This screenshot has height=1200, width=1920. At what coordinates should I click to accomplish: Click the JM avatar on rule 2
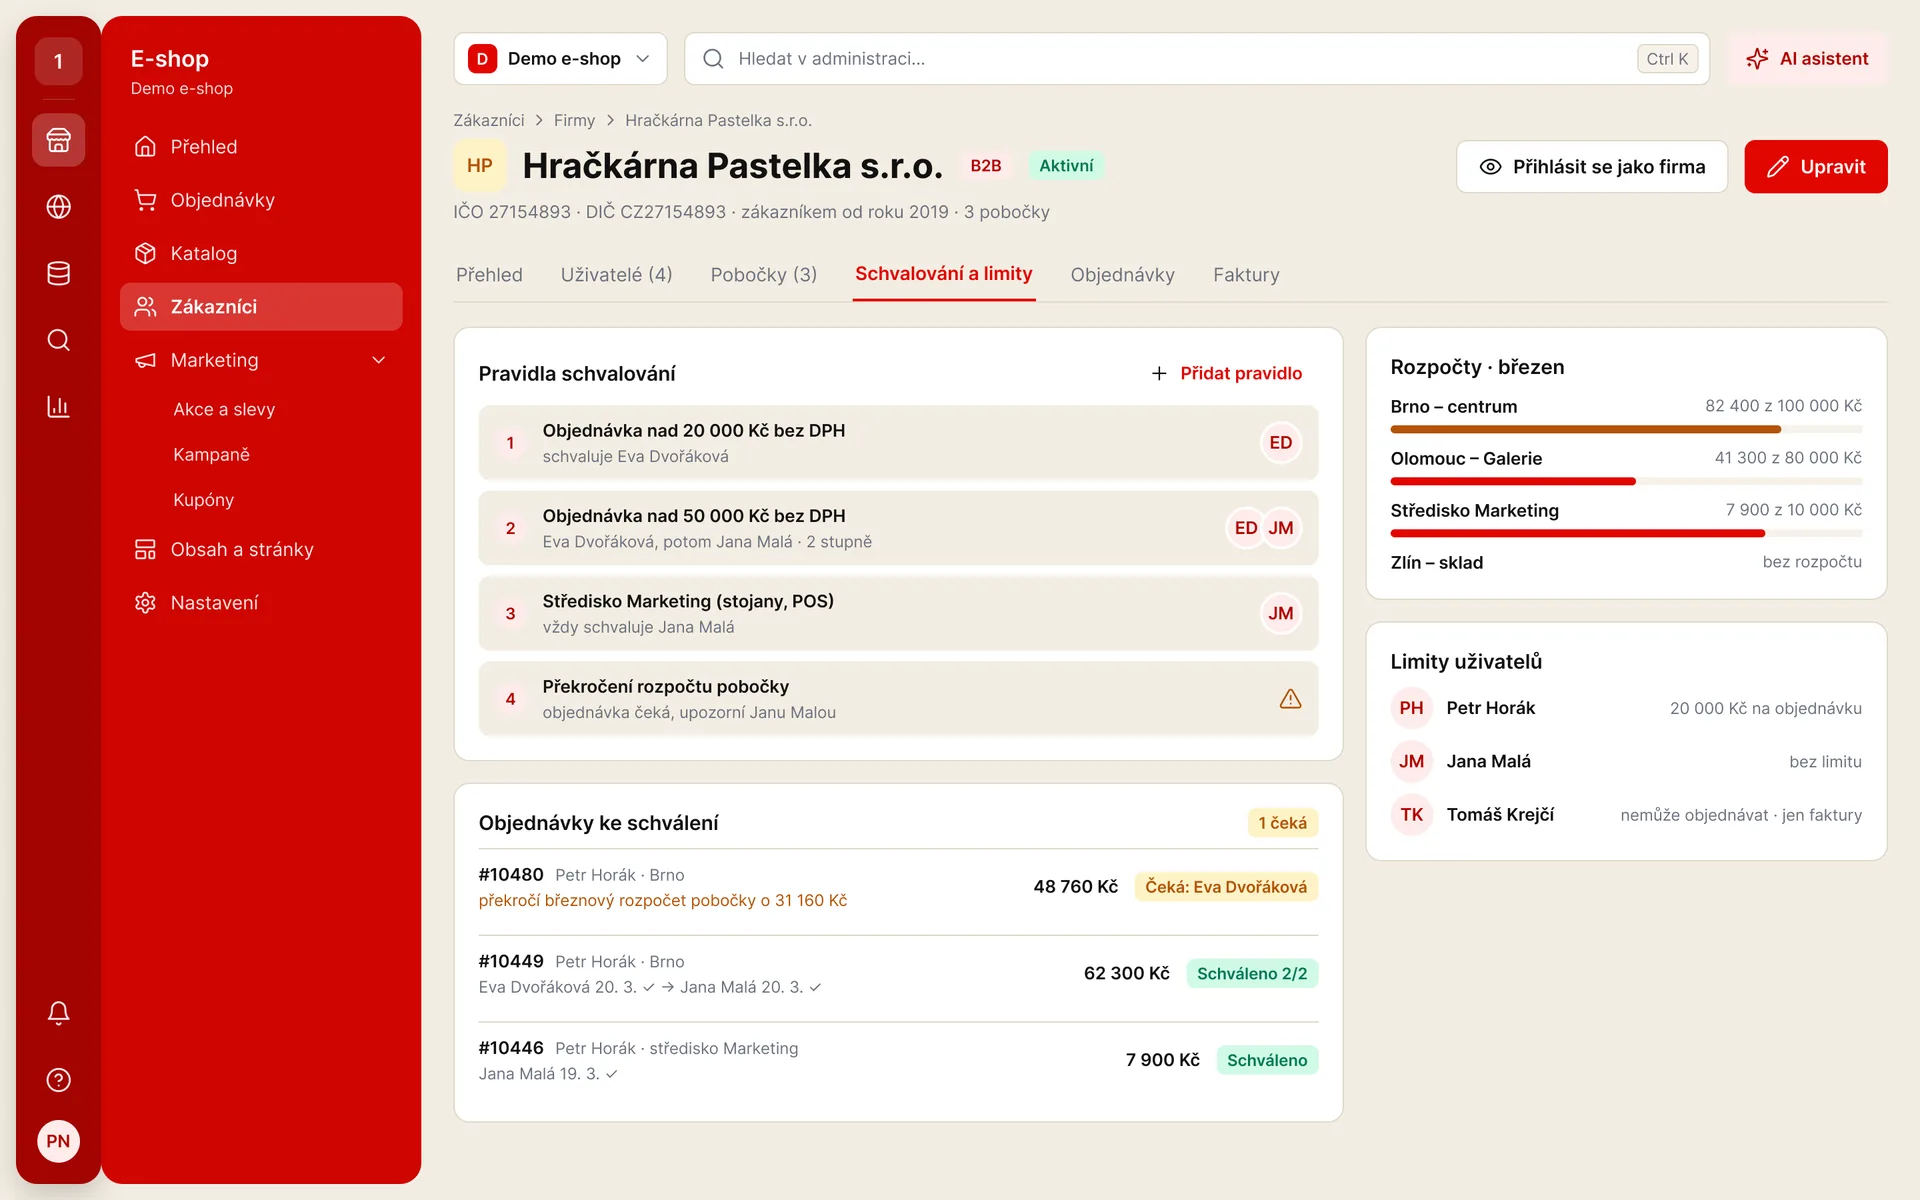[x=1280, y=528]
